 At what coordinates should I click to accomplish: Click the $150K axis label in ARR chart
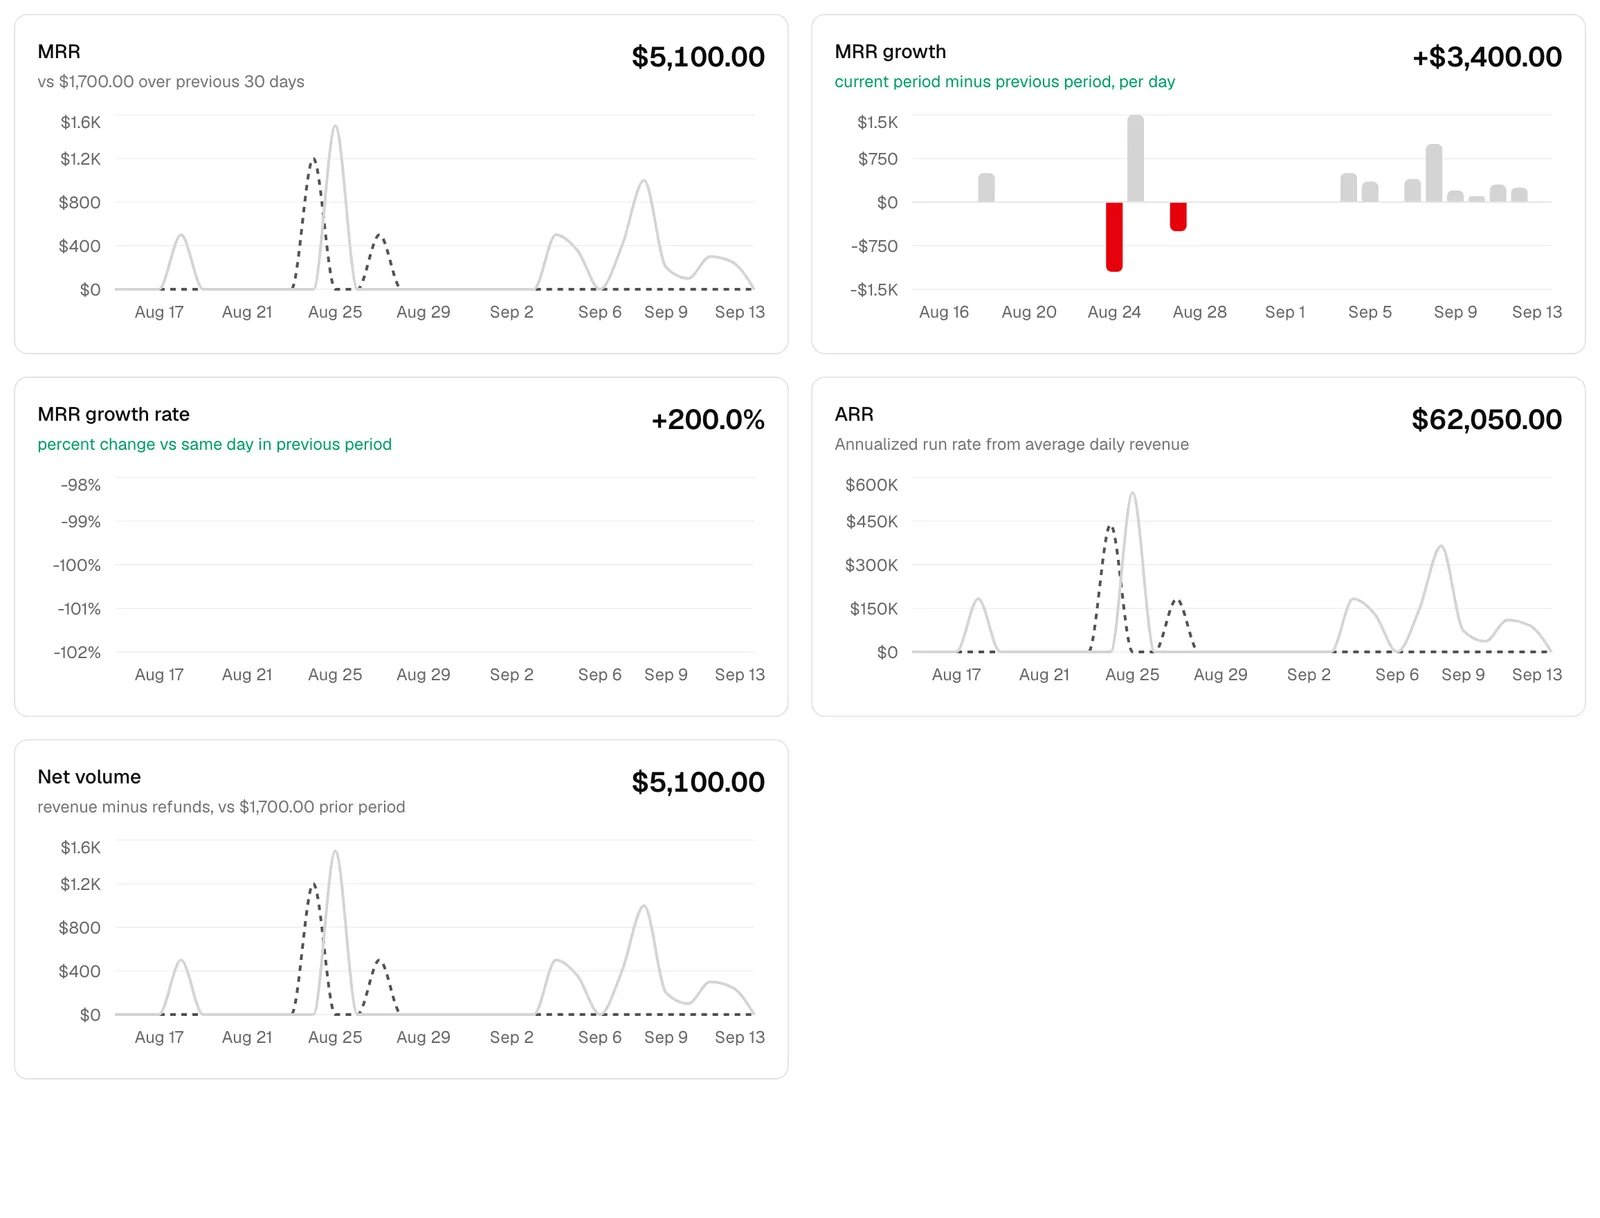coord(874,609)
